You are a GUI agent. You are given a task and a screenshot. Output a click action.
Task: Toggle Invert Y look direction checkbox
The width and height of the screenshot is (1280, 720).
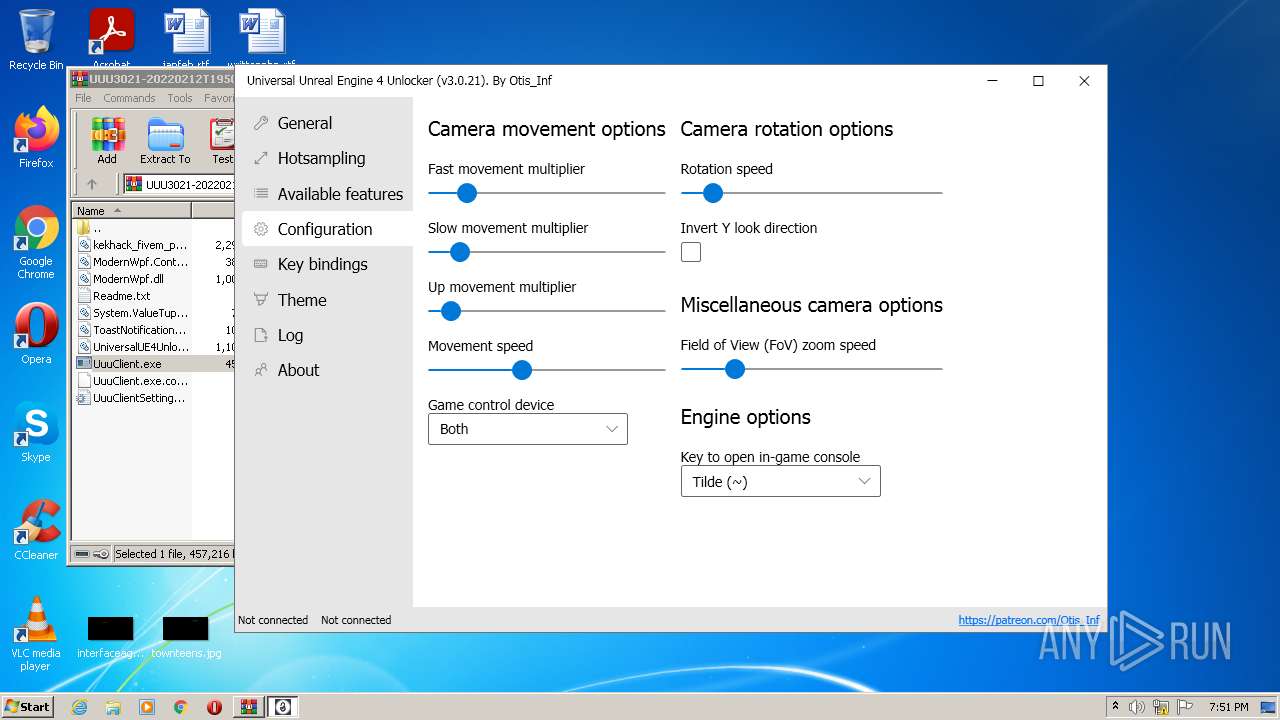[691, 252]
